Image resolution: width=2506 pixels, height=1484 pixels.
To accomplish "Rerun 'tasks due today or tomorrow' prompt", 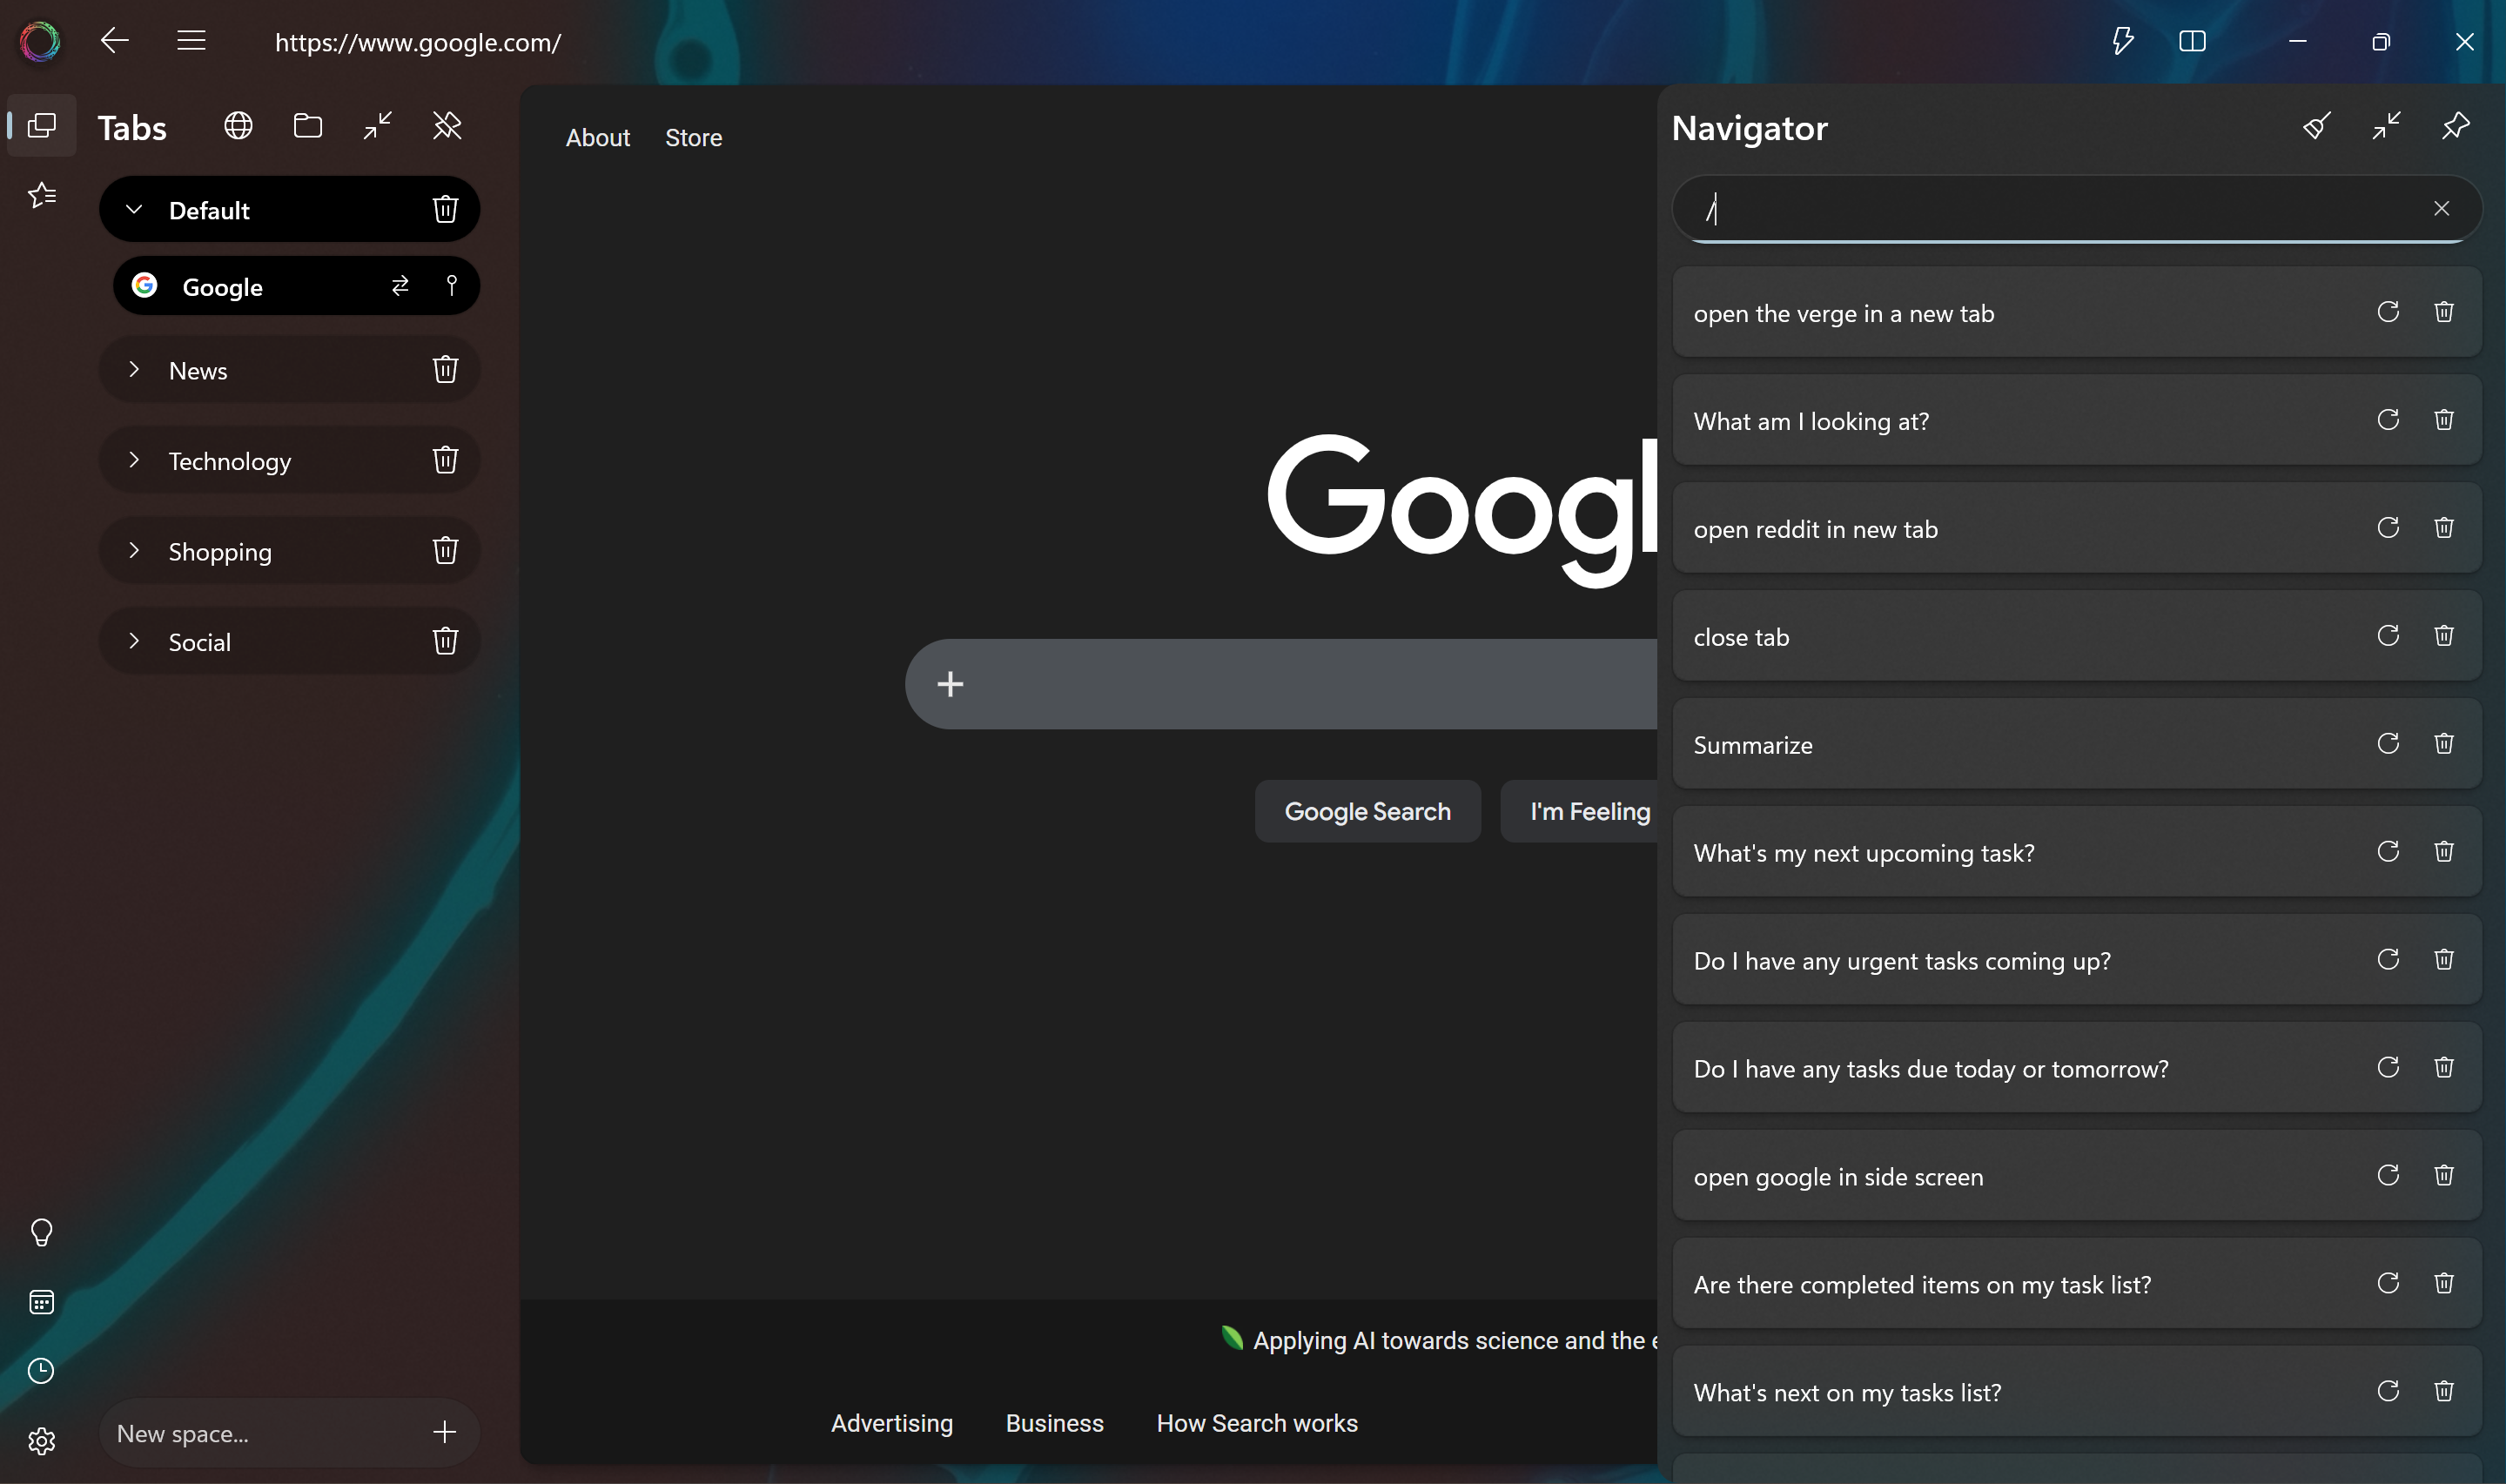I will click(x=2388, y=1068).
